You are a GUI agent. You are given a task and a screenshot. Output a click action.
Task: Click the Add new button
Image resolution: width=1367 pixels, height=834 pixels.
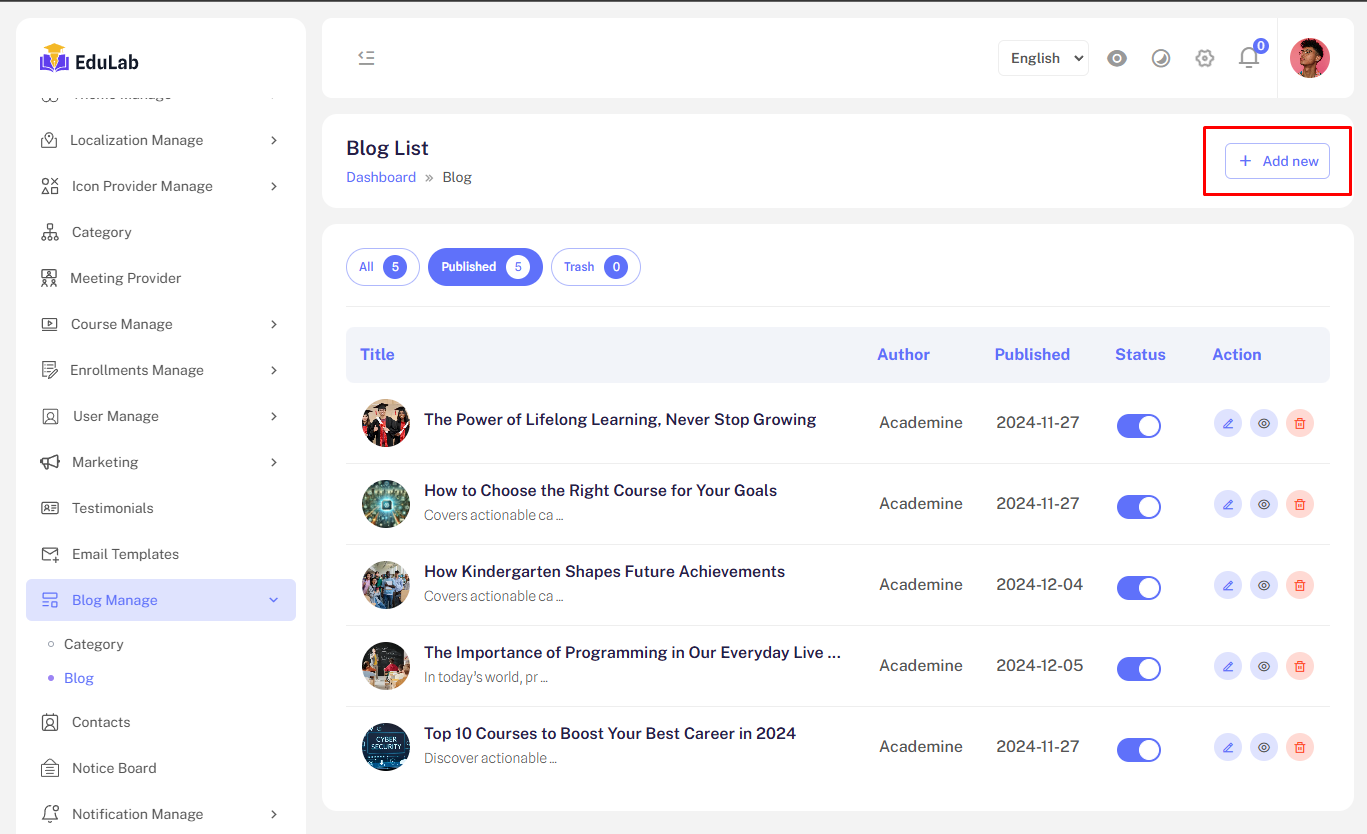tap(1277, 161)
